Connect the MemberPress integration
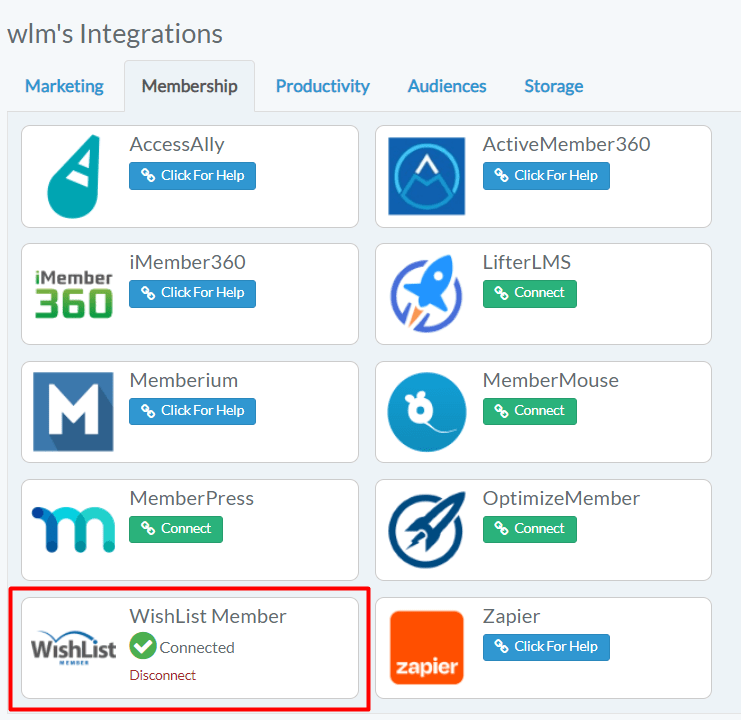The image size is (741, 720). coord(176,529)
